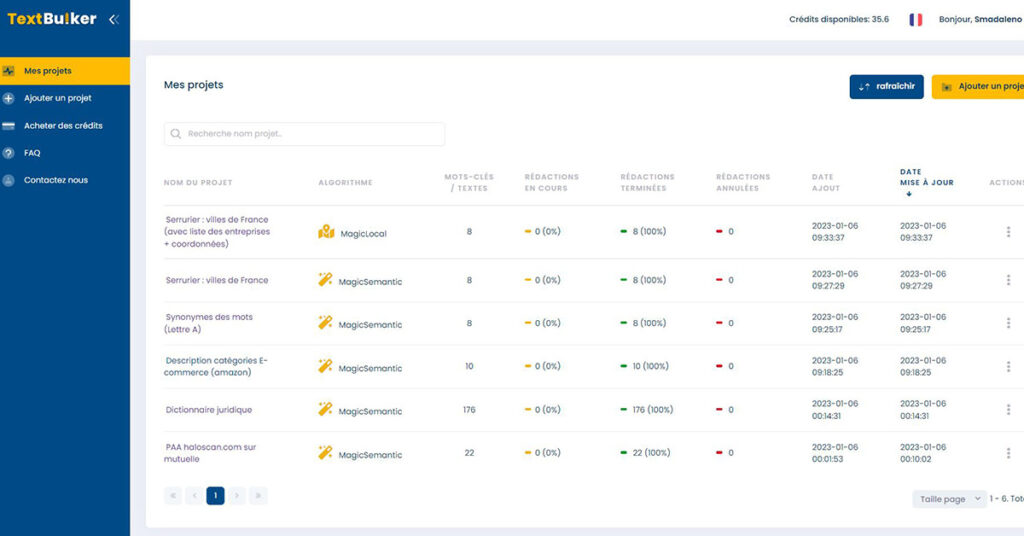Select page 1 in the pagination
1024x536 pixels.
(215, 495)
